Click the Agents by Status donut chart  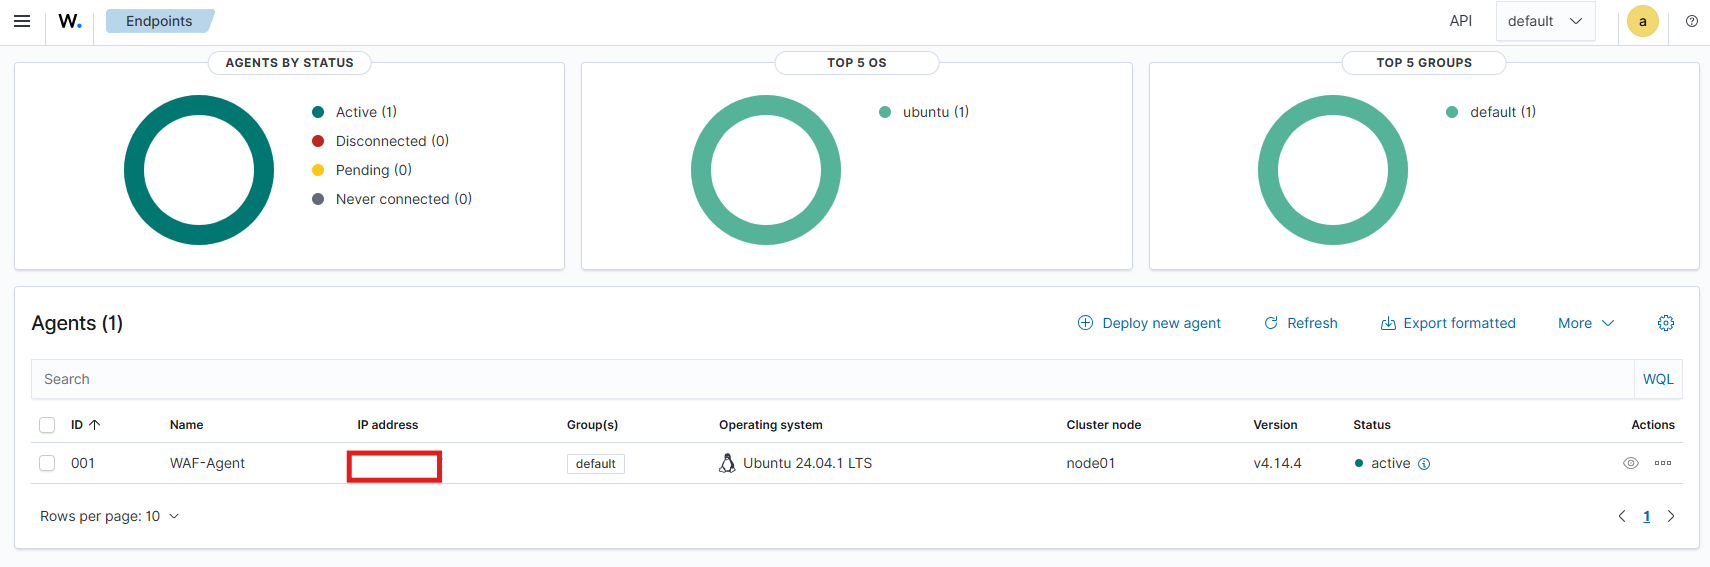199,170
